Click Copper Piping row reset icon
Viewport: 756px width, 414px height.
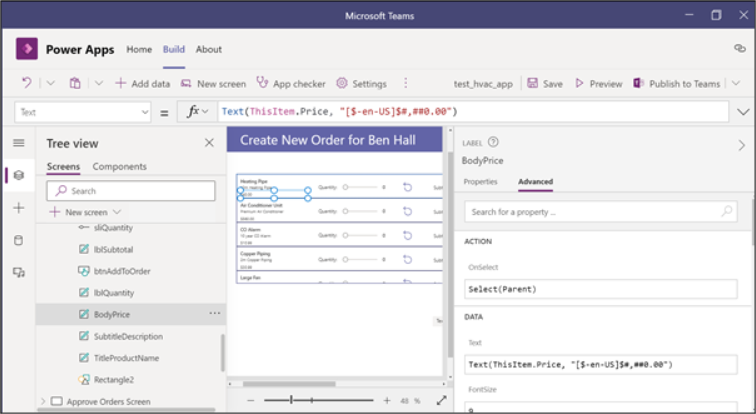pyautogui.click(x=407, y=259)
